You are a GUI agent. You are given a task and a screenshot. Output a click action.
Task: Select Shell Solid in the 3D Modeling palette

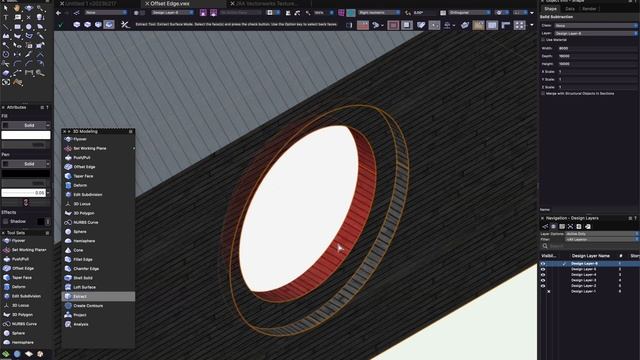tap(98, 278)
